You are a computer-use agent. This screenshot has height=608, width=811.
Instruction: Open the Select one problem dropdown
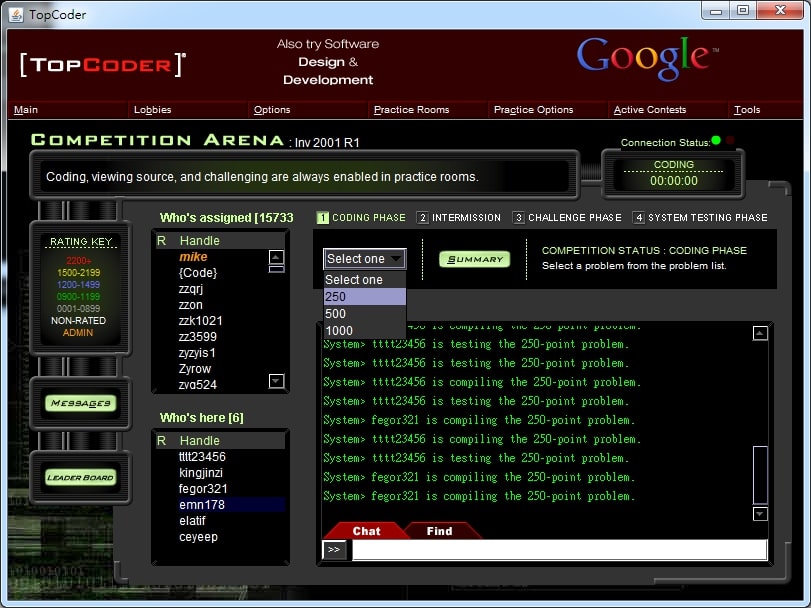[365, 259]
